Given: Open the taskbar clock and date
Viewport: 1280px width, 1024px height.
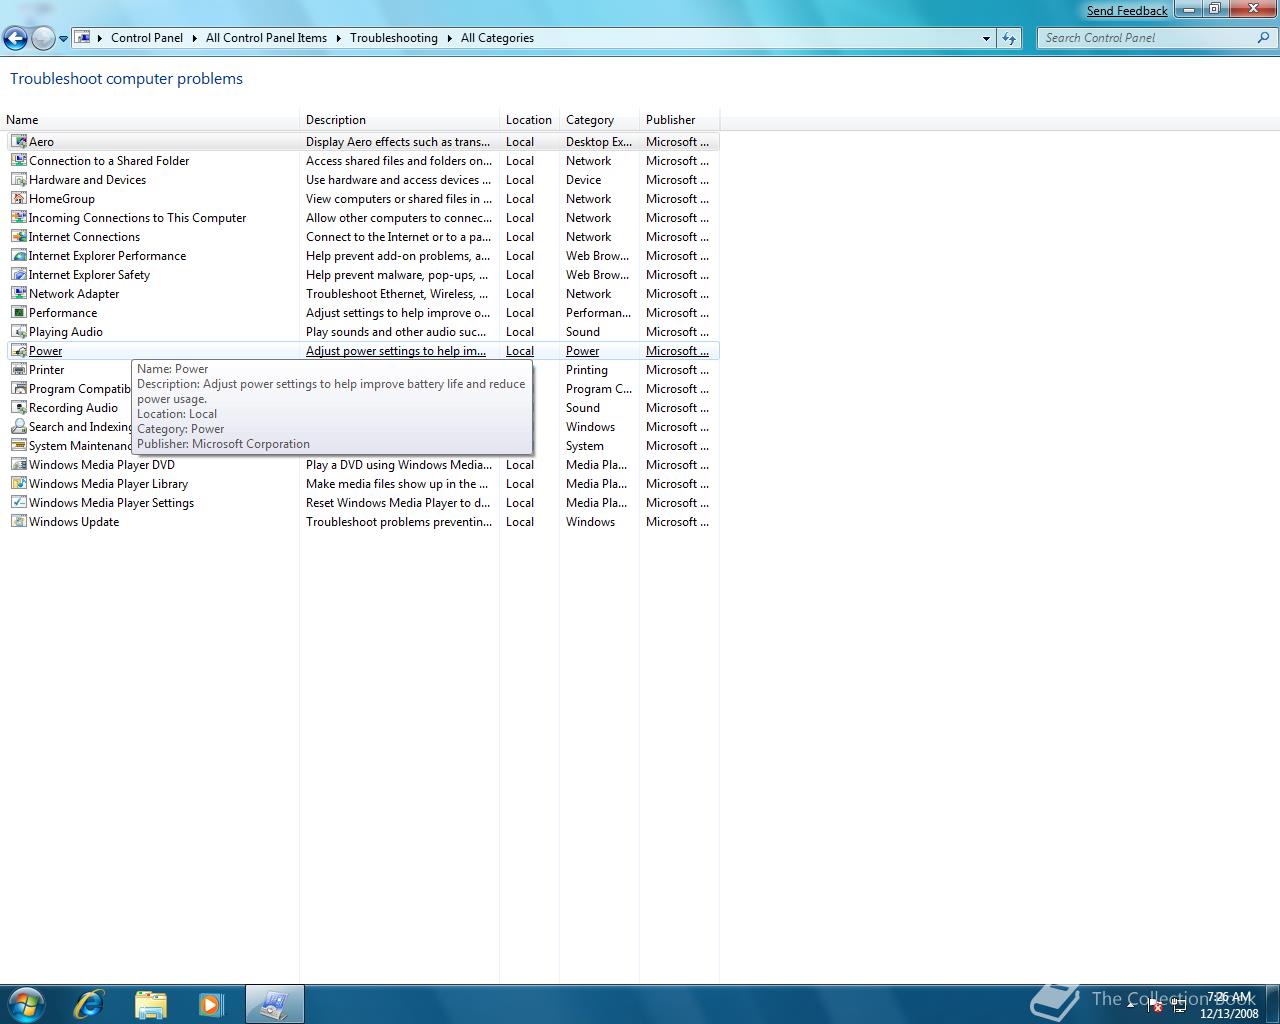Looking at the screenshot, I should pos(1229,1005).
